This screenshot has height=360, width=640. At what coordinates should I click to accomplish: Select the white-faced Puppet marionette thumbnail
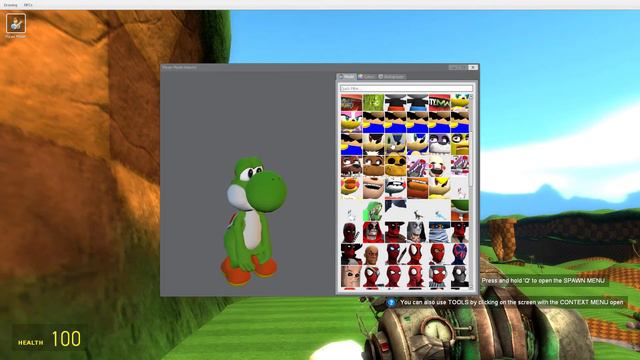coord(439,166)
